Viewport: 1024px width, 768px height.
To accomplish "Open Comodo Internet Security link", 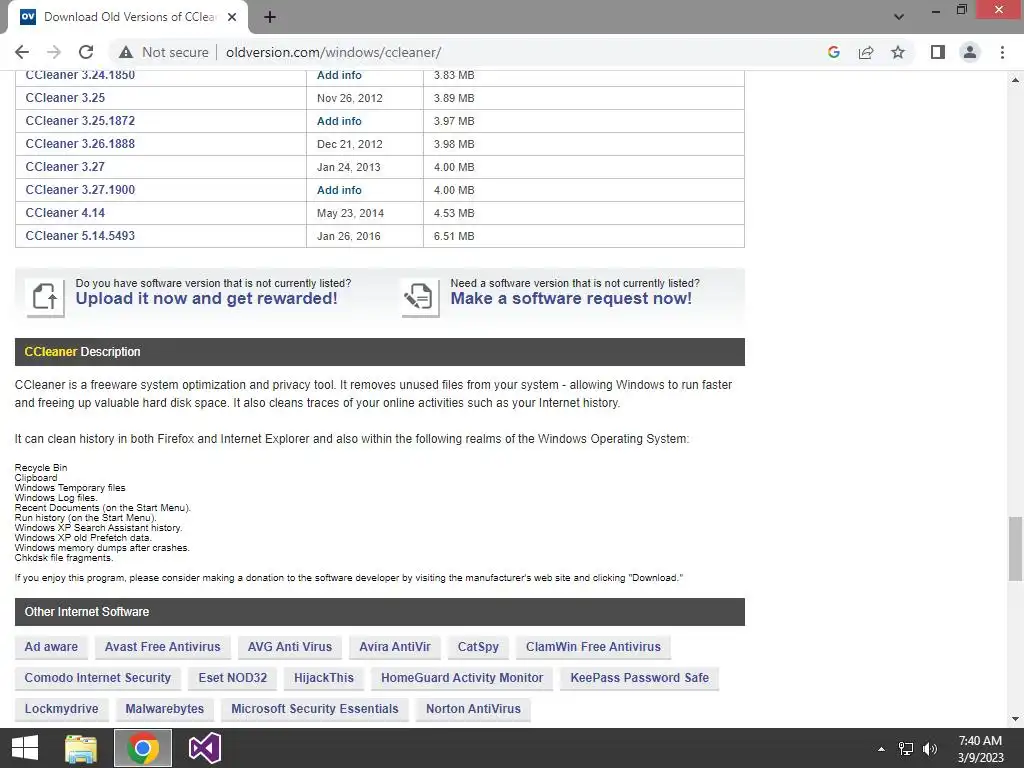I will click(x=98, y=678).
